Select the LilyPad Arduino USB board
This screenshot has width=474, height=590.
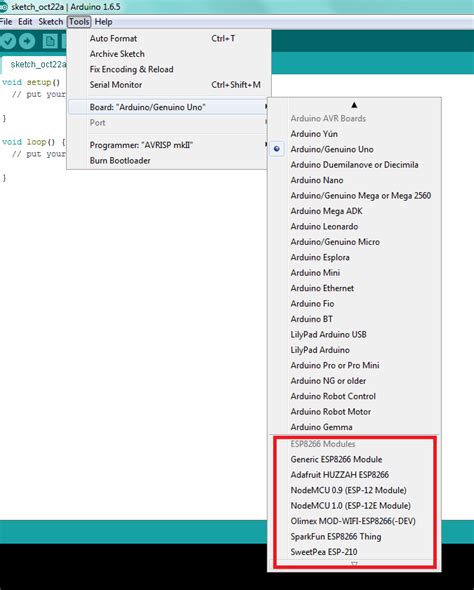pyautogui.click(x=355, y=334)
